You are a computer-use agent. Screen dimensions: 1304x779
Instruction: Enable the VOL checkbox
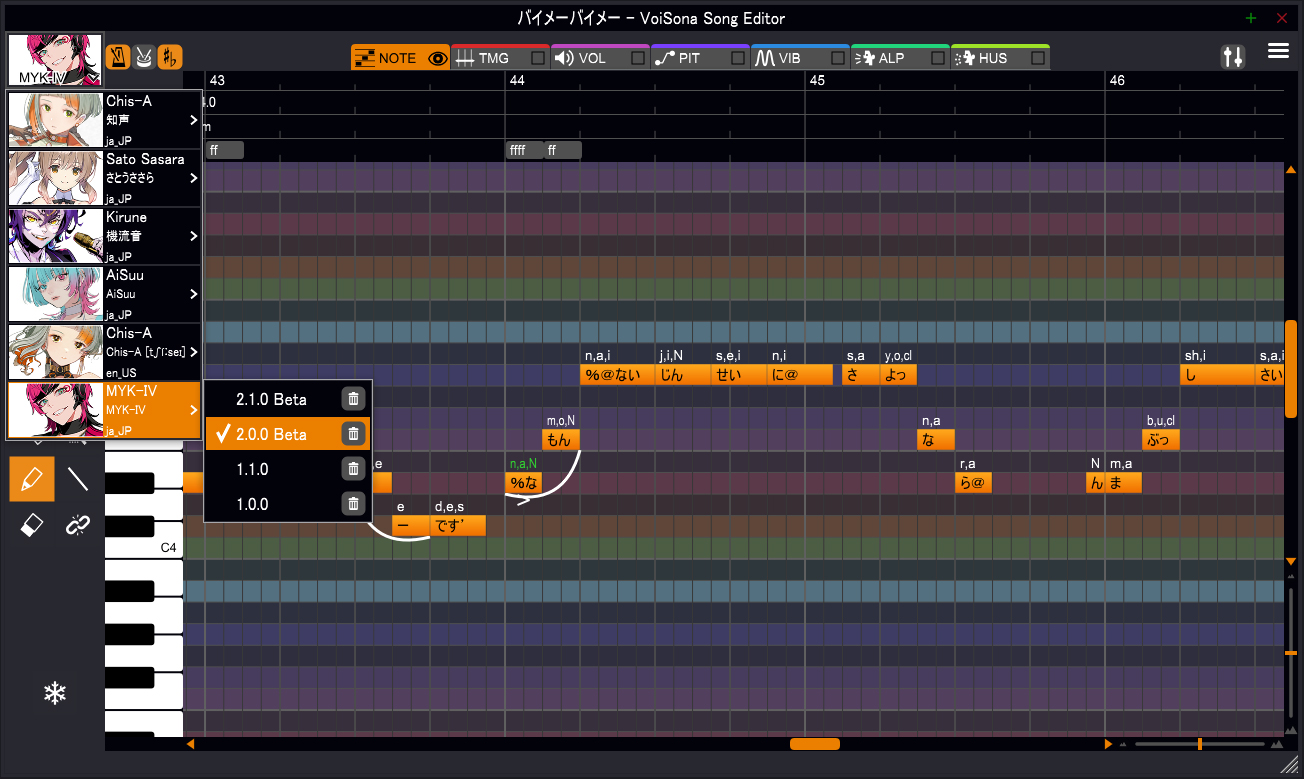click(637, 58)
